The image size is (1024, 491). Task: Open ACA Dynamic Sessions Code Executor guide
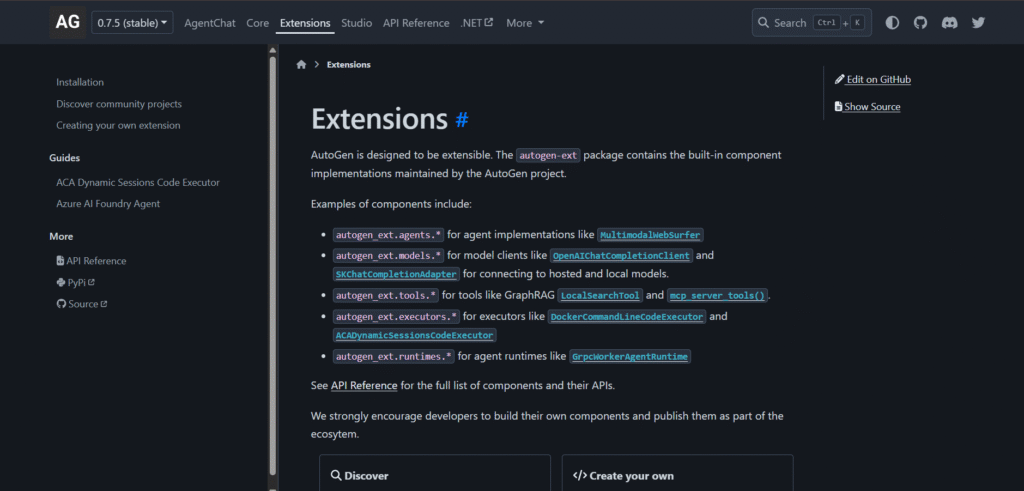(x=138, y=183)
